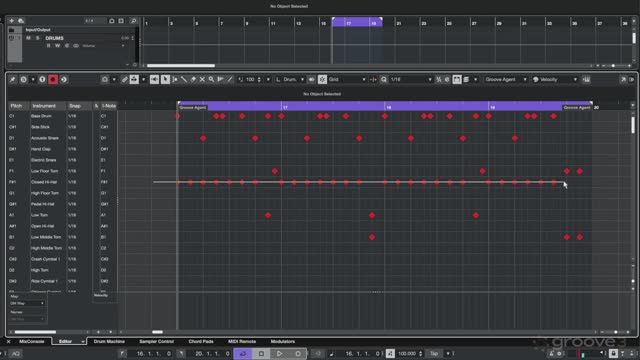Screen dimensions: 640x360
Task: Open the Editor tab dropdown arrow
Action: [x=83, y=342]
